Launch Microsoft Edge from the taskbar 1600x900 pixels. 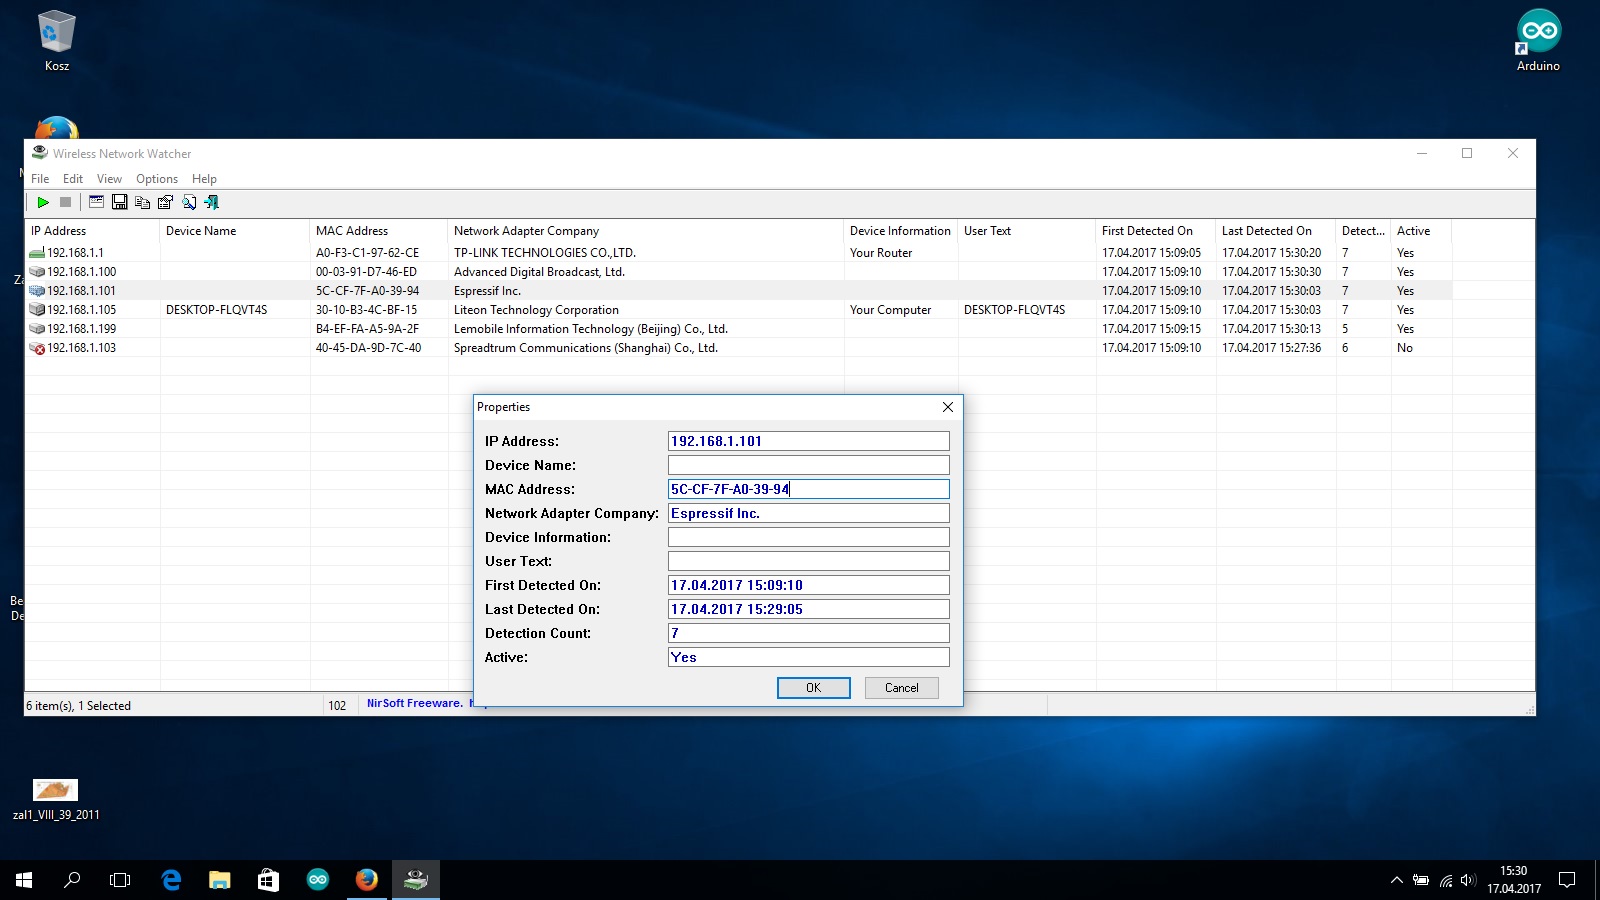171,880
